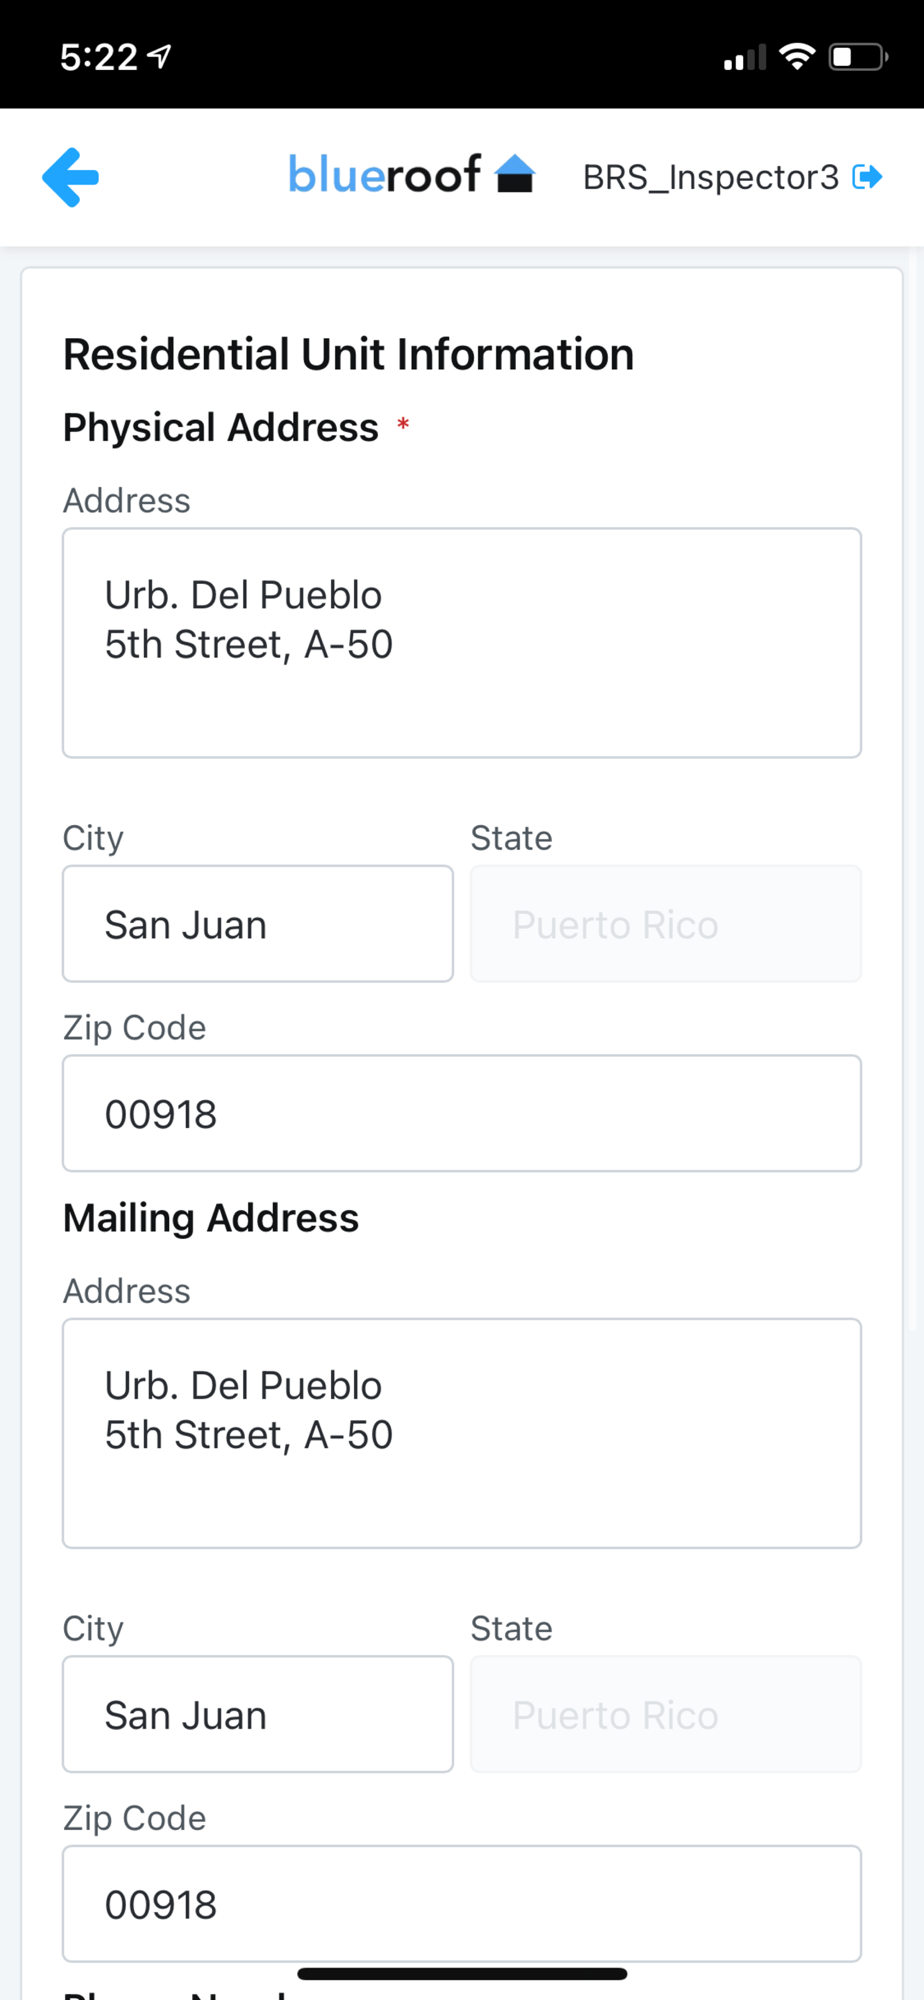Image resolution: width=924 pixels, height=2000 pixels.
Task: Tap the blueroof house logo icon
Action: (x=516, y=174)
